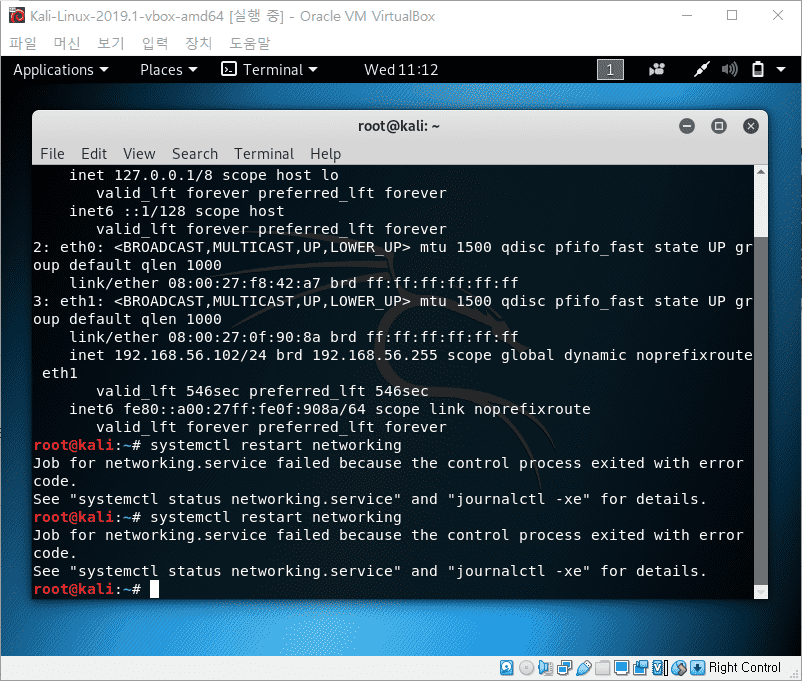Minimize the root@kali terminal window
This screenshot has width=802, height=681.
(687, 126)
